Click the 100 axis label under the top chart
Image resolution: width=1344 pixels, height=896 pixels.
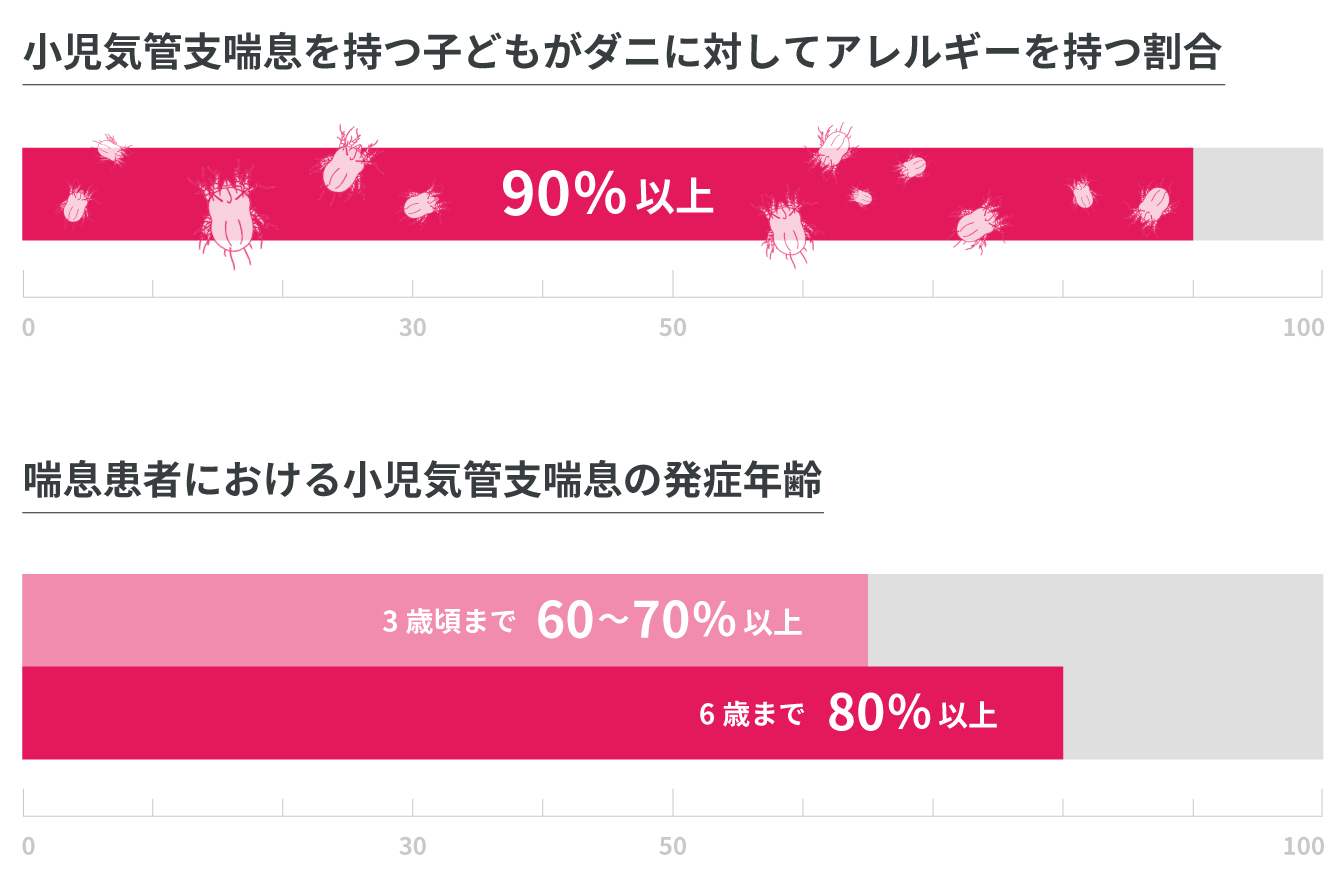pos(1303,328)
